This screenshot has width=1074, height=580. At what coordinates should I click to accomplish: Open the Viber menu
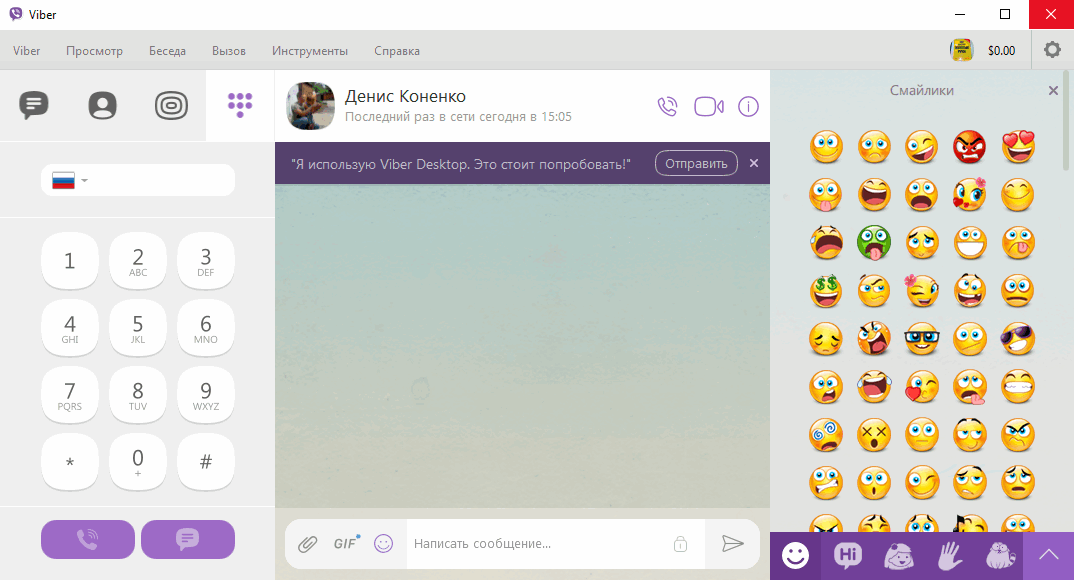pyautogui.click(x=27, y=51)
